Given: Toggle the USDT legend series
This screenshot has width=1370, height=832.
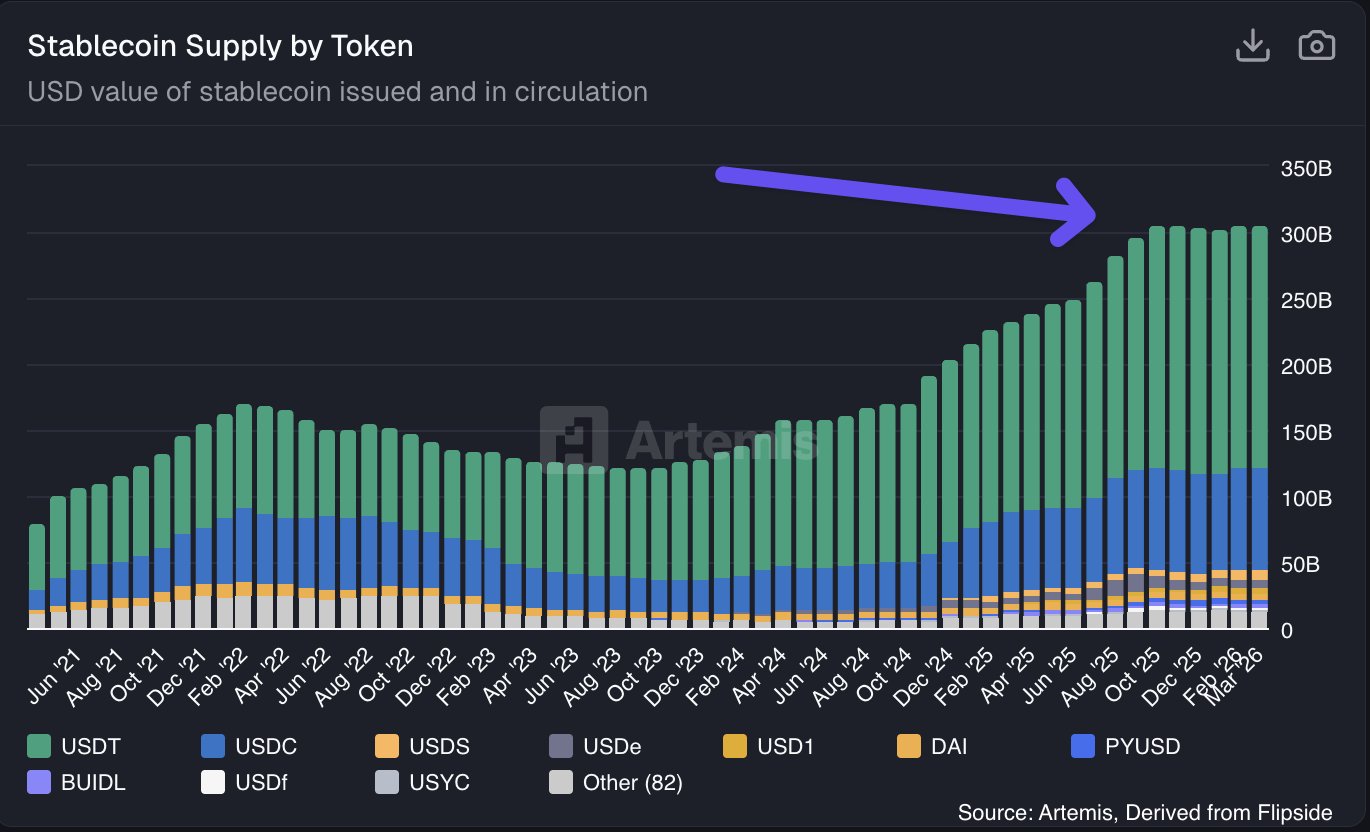Looking at the screenshot, I should (91, 746).
